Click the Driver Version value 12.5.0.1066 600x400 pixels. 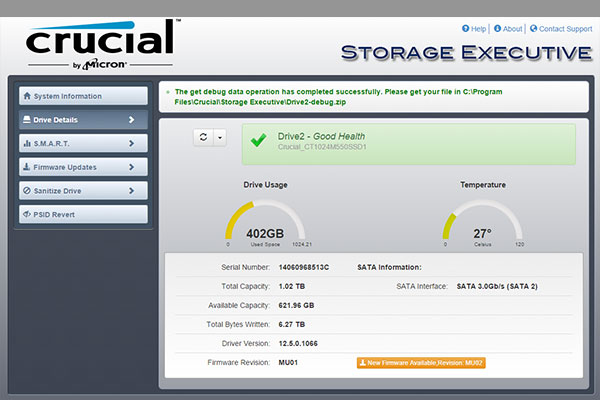(x=298, y=343)
